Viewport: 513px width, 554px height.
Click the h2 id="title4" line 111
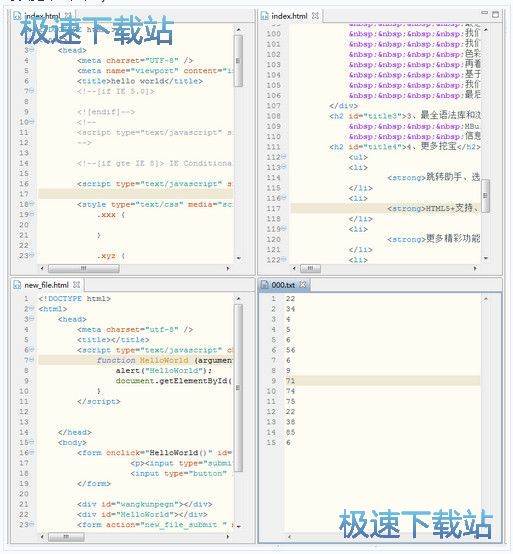pyautogui.click(x=405, y=146)
